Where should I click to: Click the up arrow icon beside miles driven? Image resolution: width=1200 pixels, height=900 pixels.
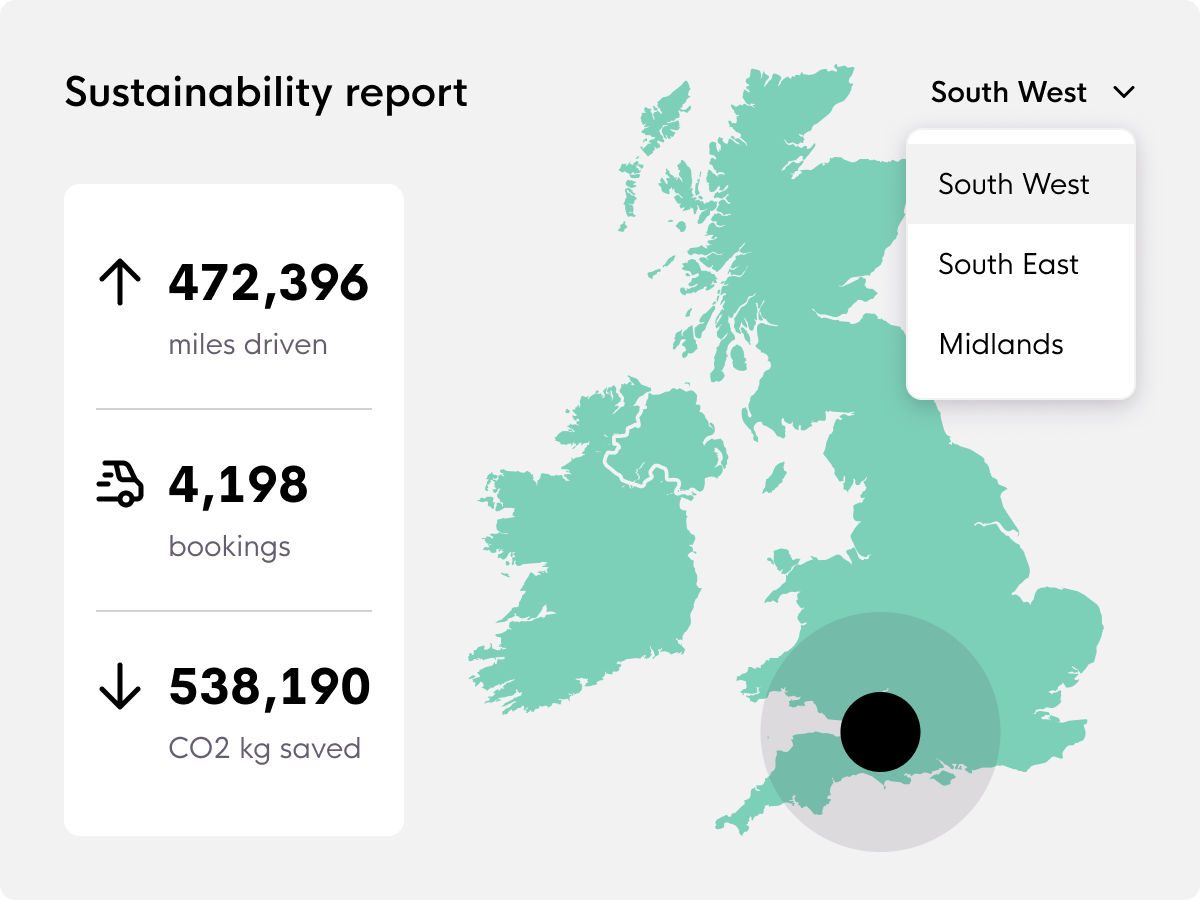120,283
